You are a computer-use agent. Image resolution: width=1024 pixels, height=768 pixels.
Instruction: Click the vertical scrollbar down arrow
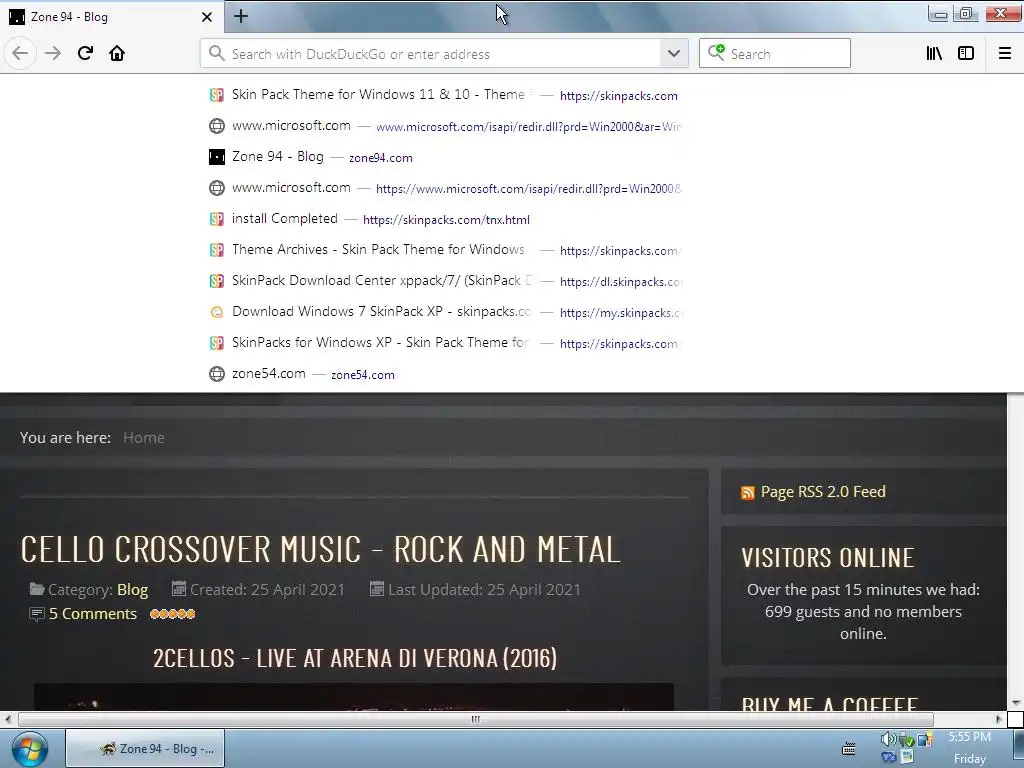(x=1016, y=703)
